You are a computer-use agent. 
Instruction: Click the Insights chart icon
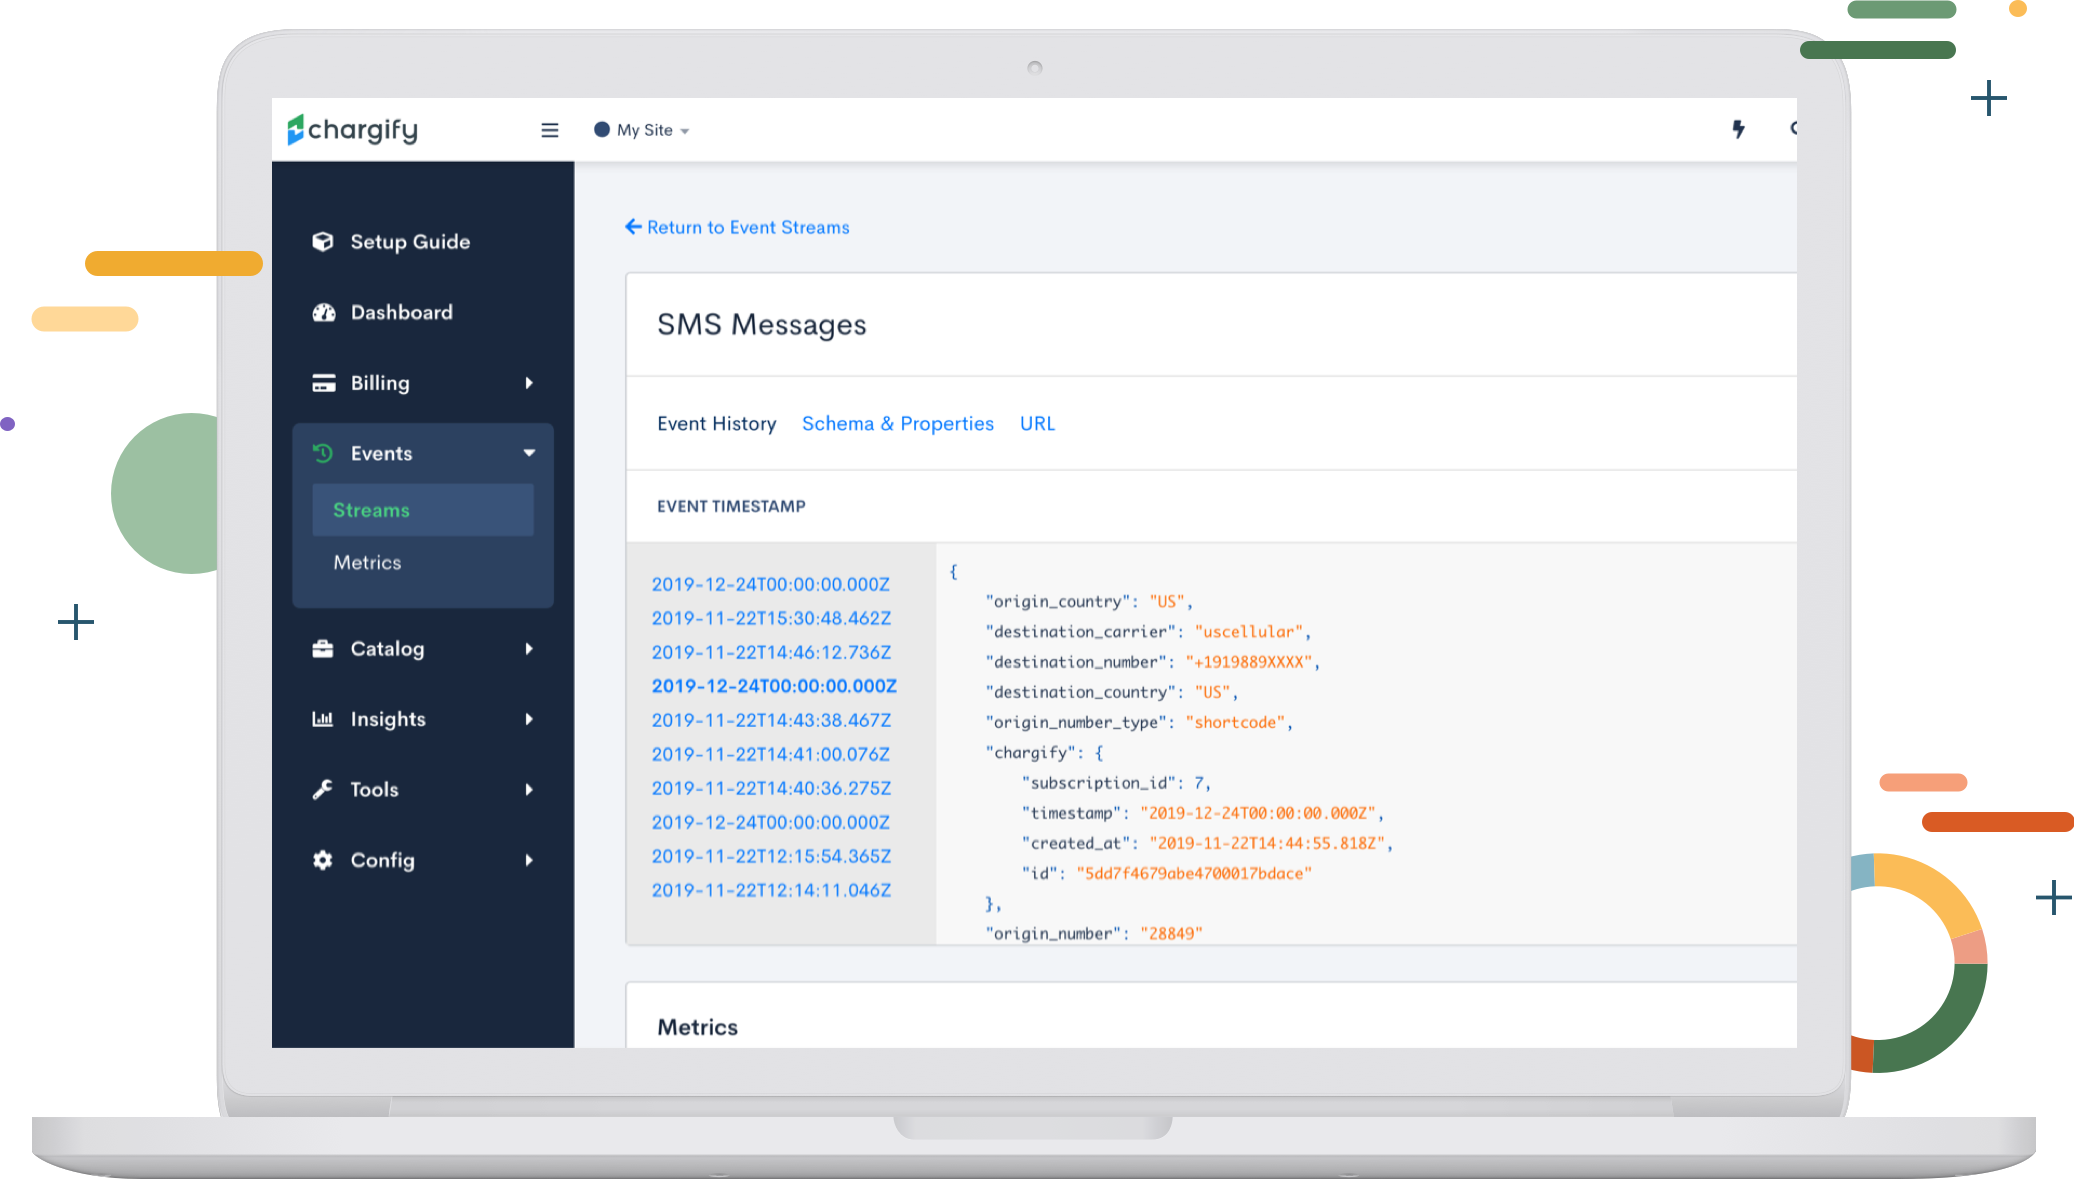323,719
